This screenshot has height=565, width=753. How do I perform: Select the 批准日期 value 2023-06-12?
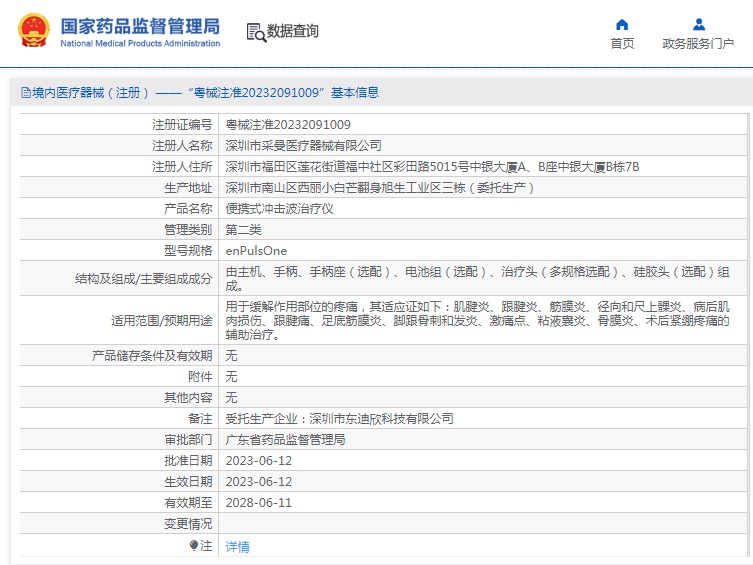259,461
